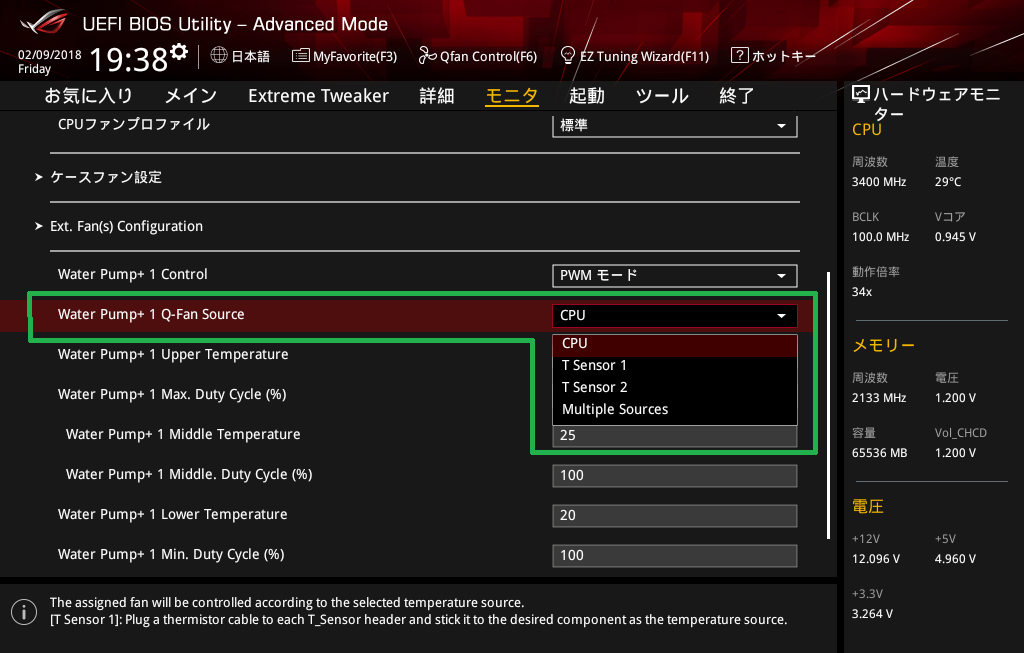The width and height of the screenshot is (1024, 653).
Task: Click the 3400 MHz CPU frequency value
Action: pyautogui.click(x=878, y=182)
